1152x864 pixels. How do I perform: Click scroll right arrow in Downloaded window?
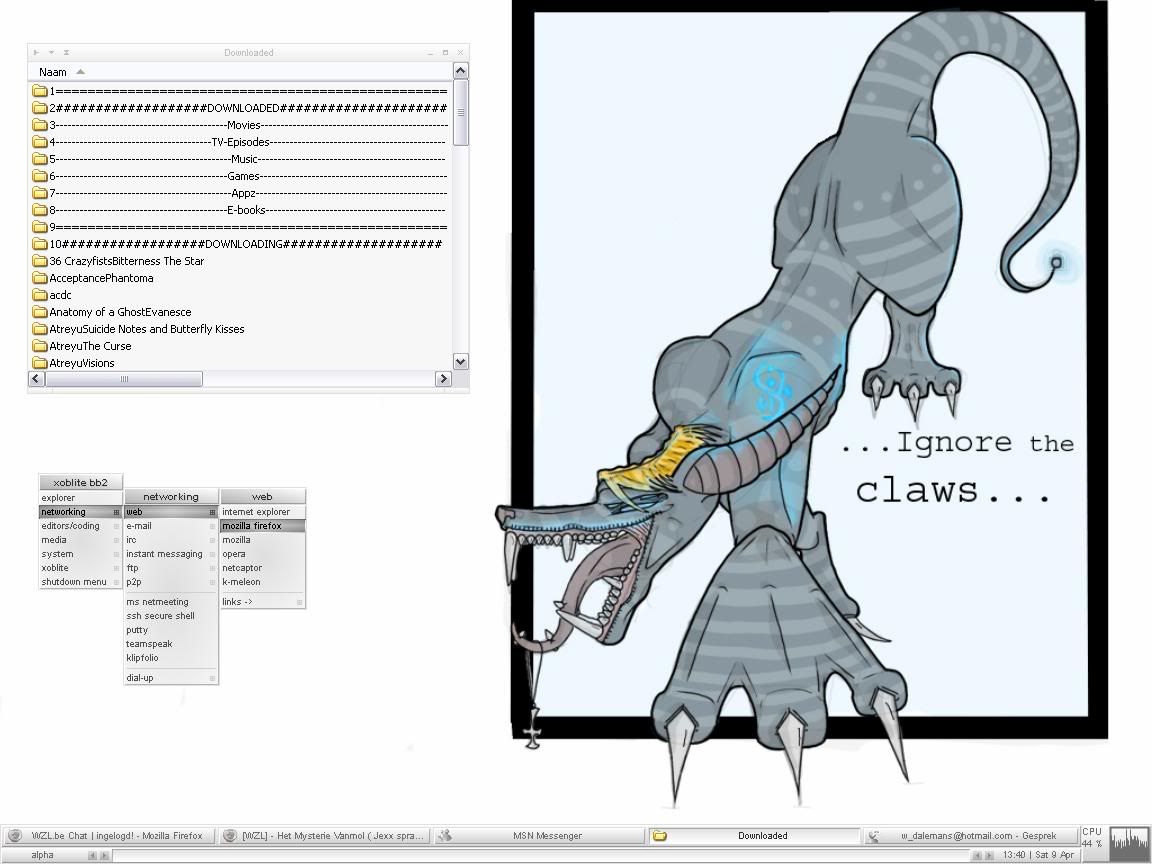pyautogui.click(x=443, y=379)
